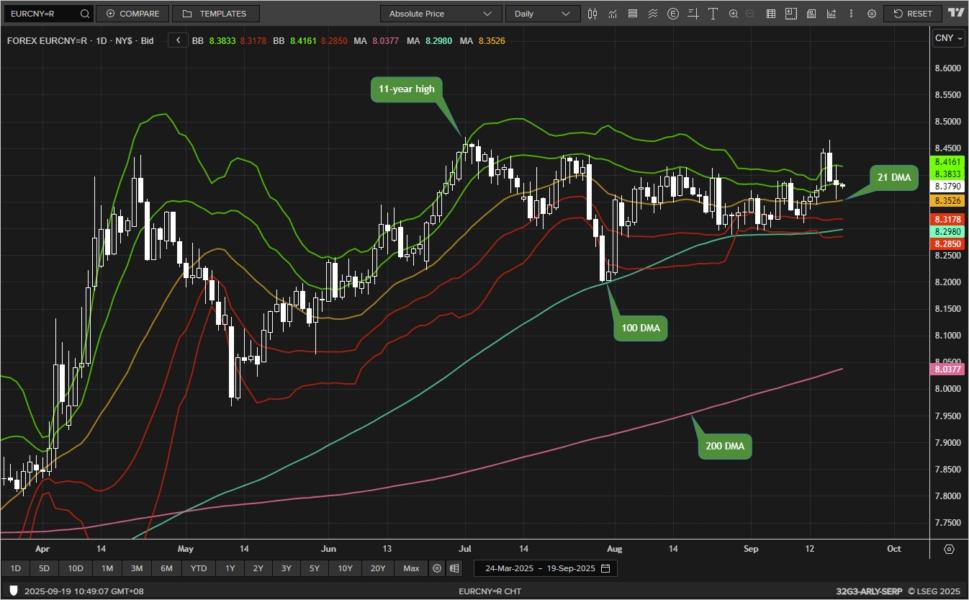Screen dimensions: 969x600
Task: Click circular target icon beside Max
Action: [437, 568]
